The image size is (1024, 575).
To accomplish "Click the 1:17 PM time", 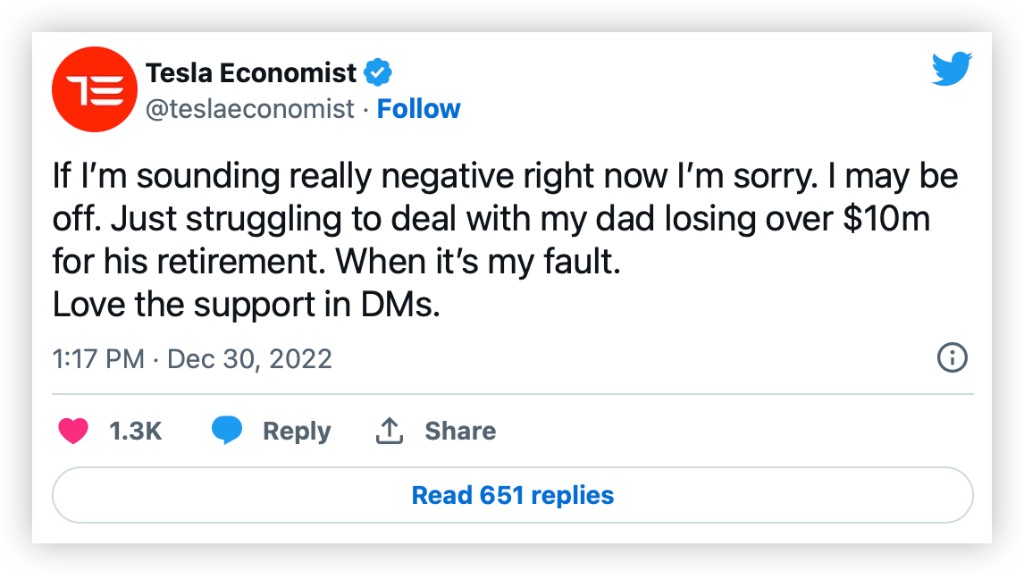I will point(98,359).
